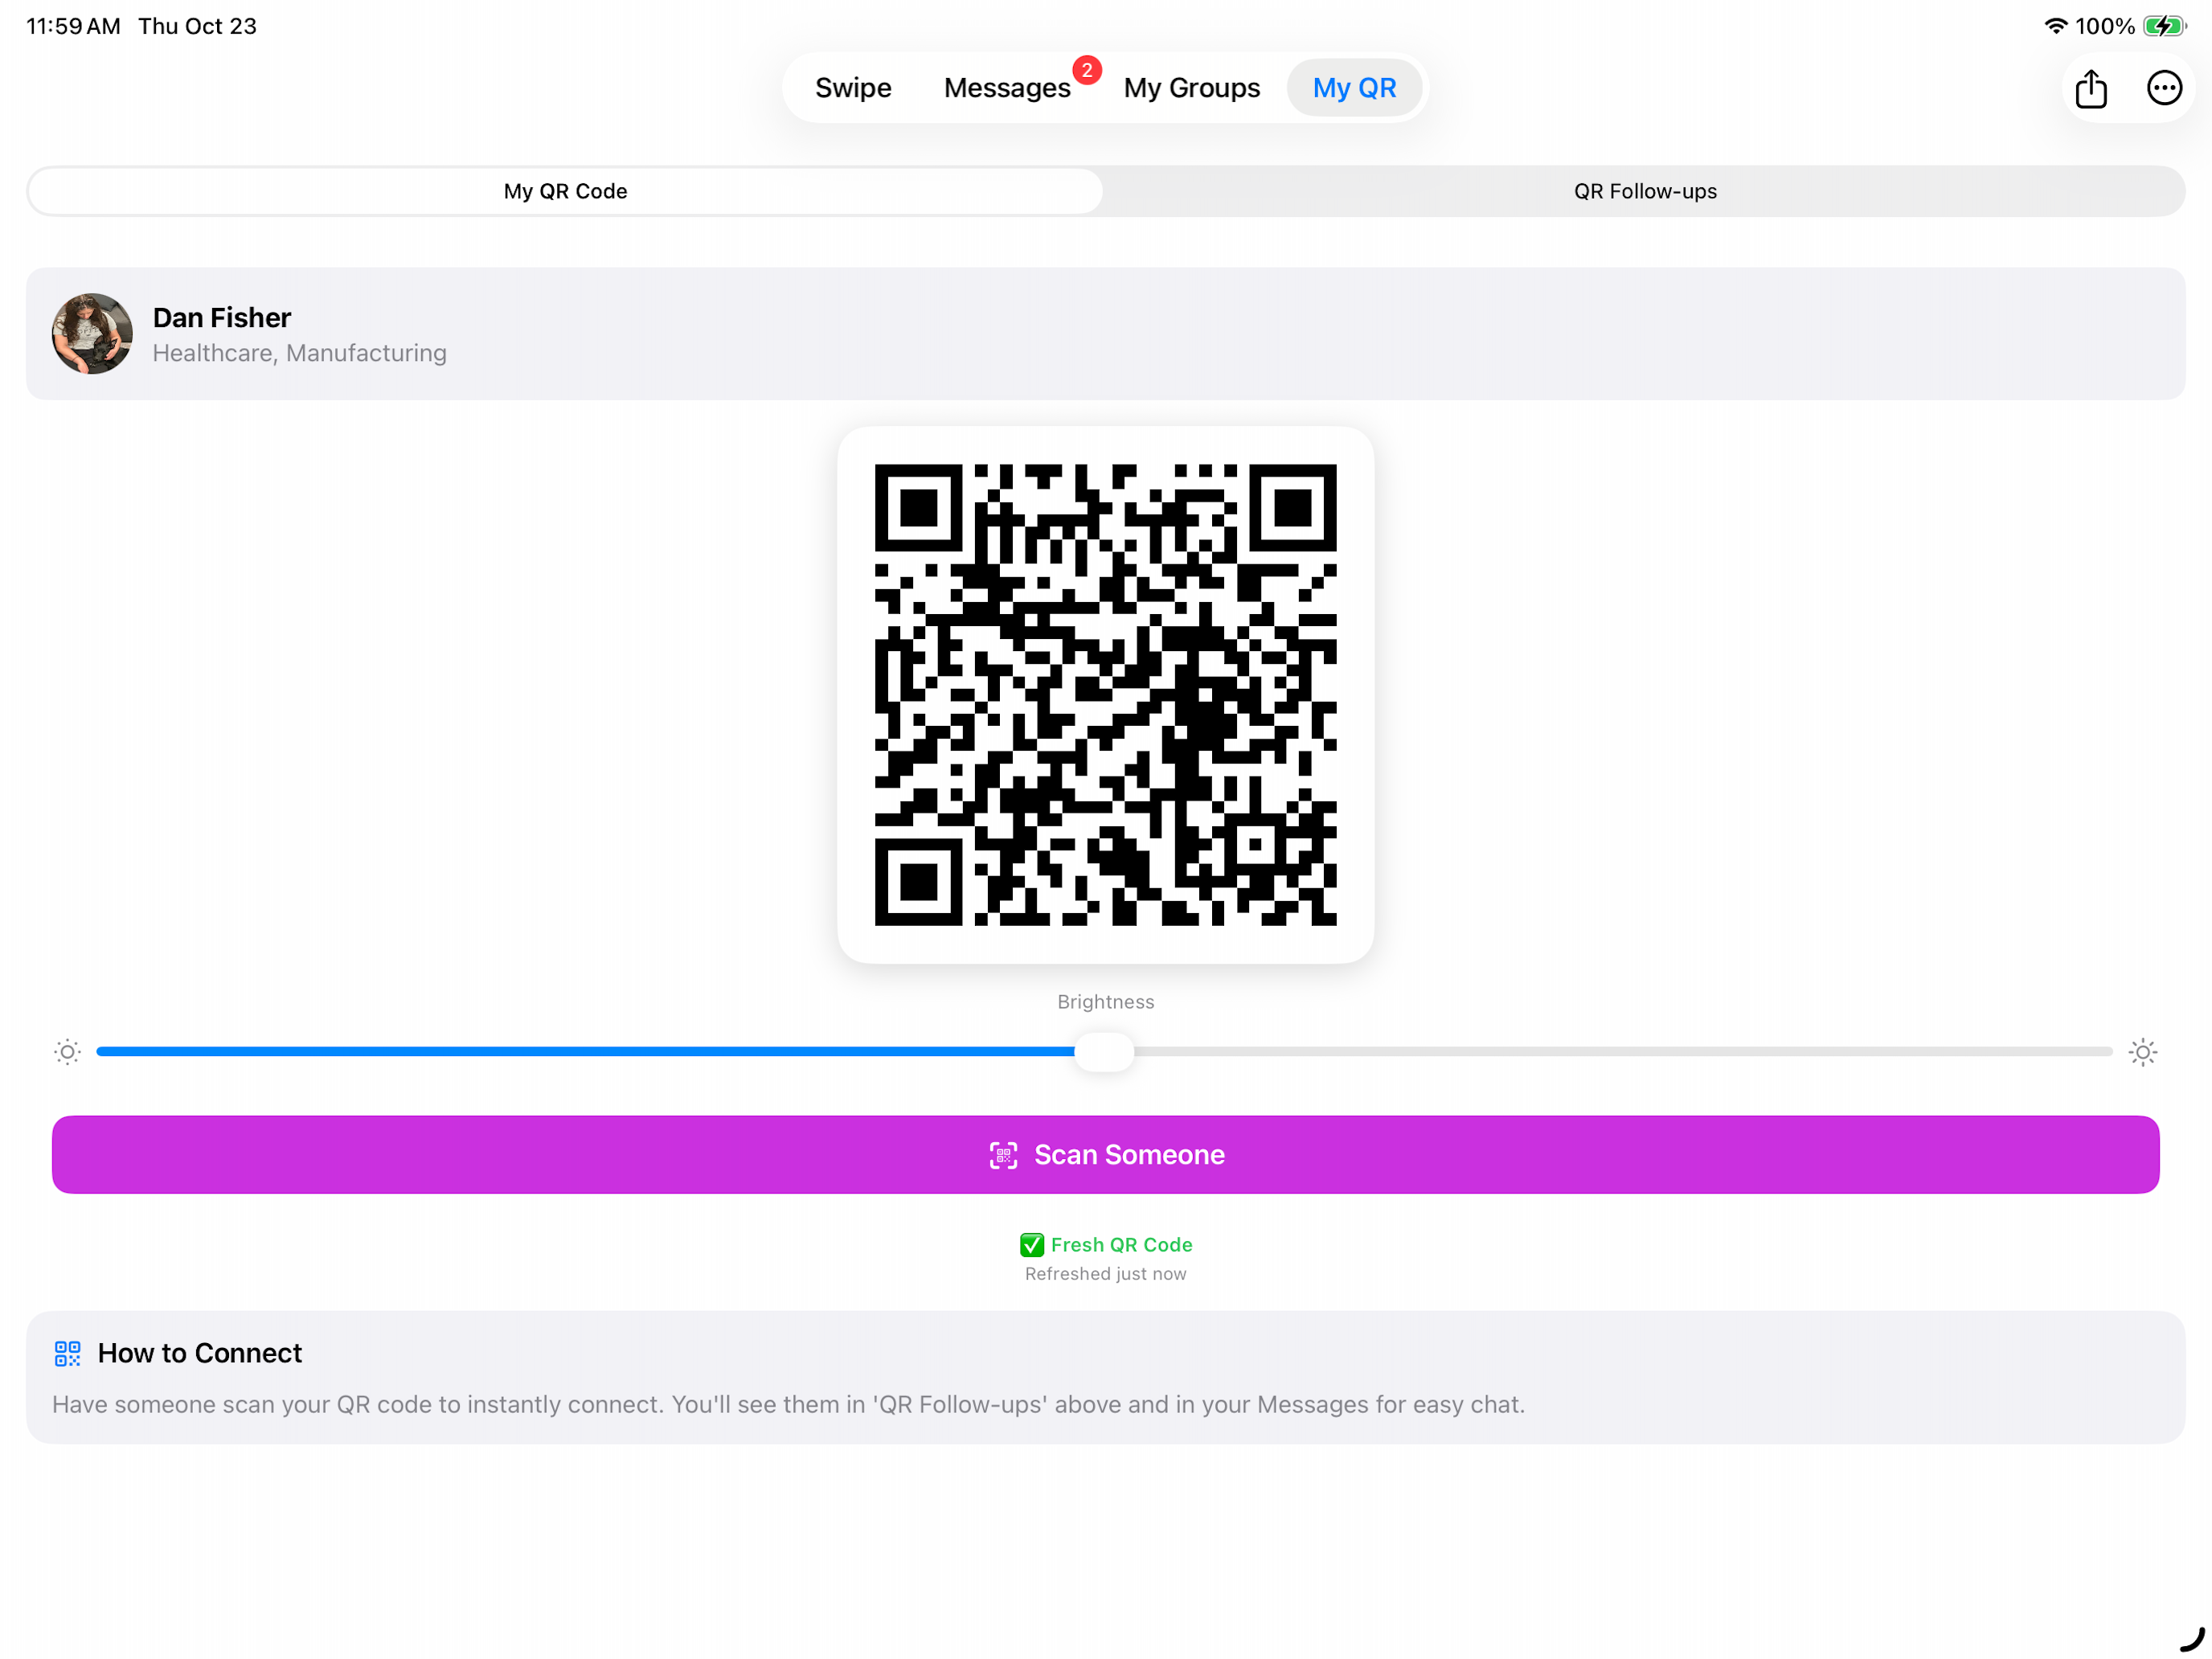Screen dimensions: 2212x1659
Task: Tap the green Fresh QR Code checkmark
Action: pos(1032,1245)
